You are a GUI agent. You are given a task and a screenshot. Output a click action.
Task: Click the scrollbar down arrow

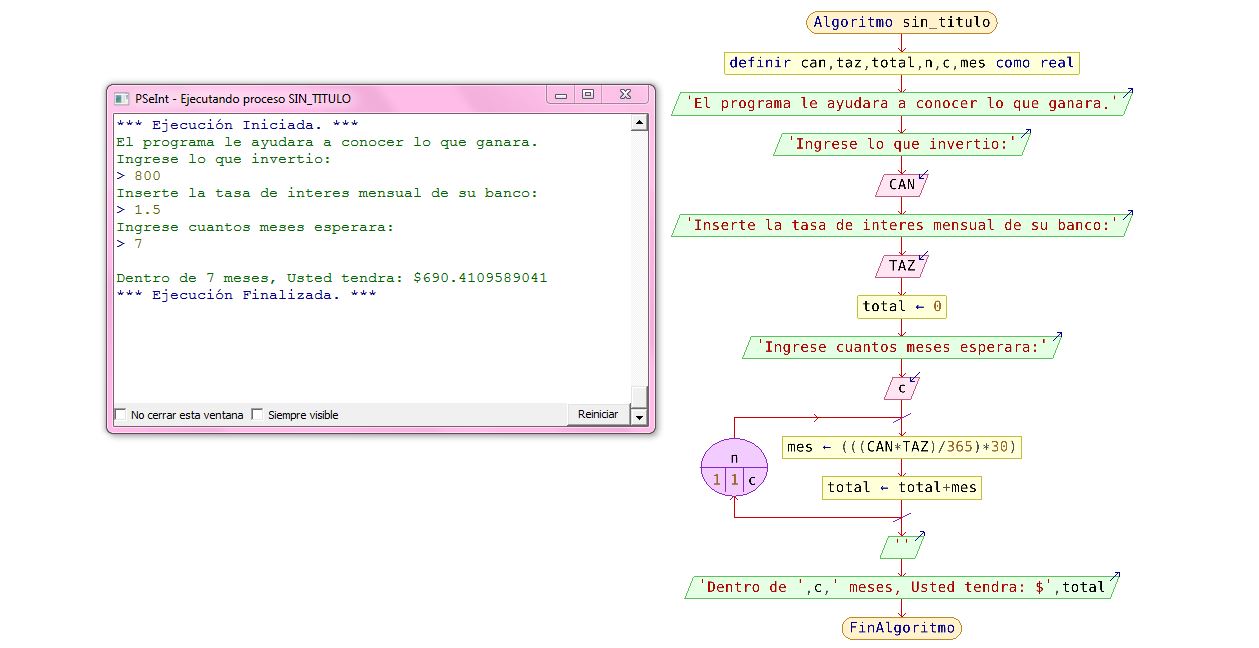639,417
